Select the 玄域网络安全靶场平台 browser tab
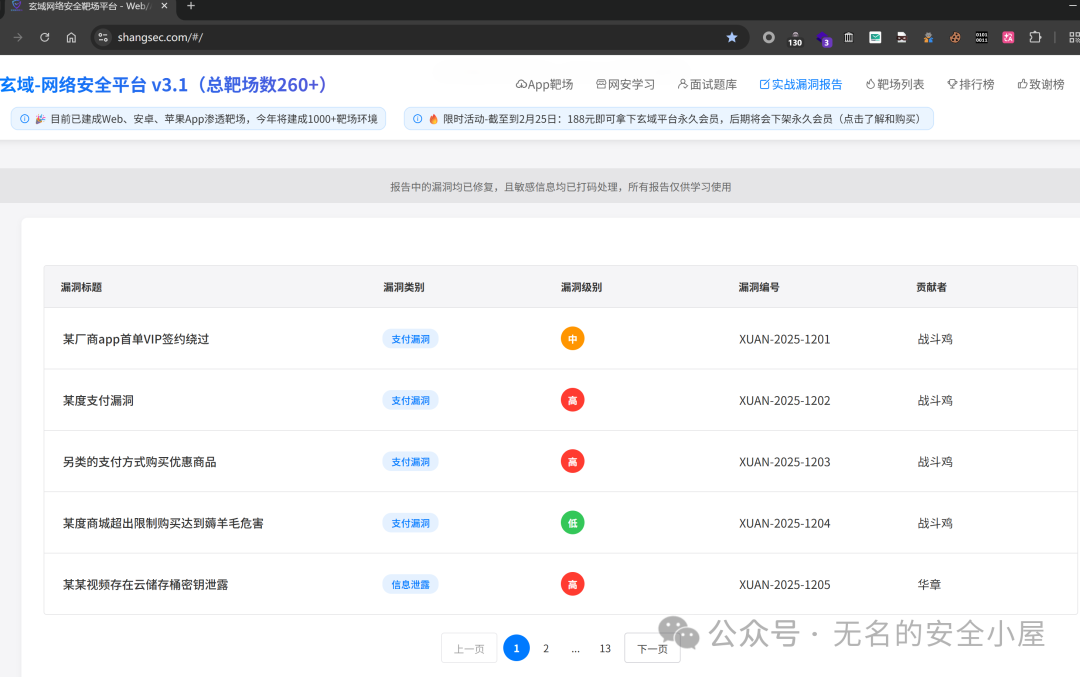This screenshot has height=677, width=1080. click(90, 7)
